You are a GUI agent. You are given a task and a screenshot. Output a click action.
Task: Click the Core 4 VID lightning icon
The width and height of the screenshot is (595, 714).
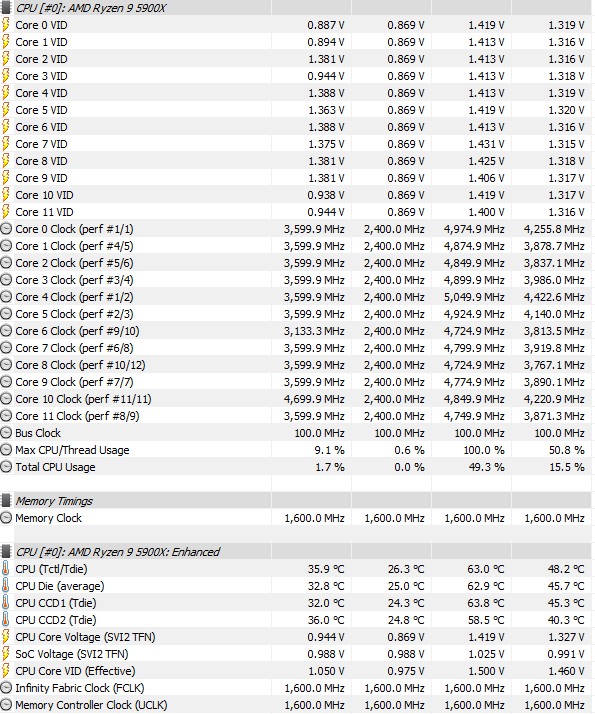[5, 93]
